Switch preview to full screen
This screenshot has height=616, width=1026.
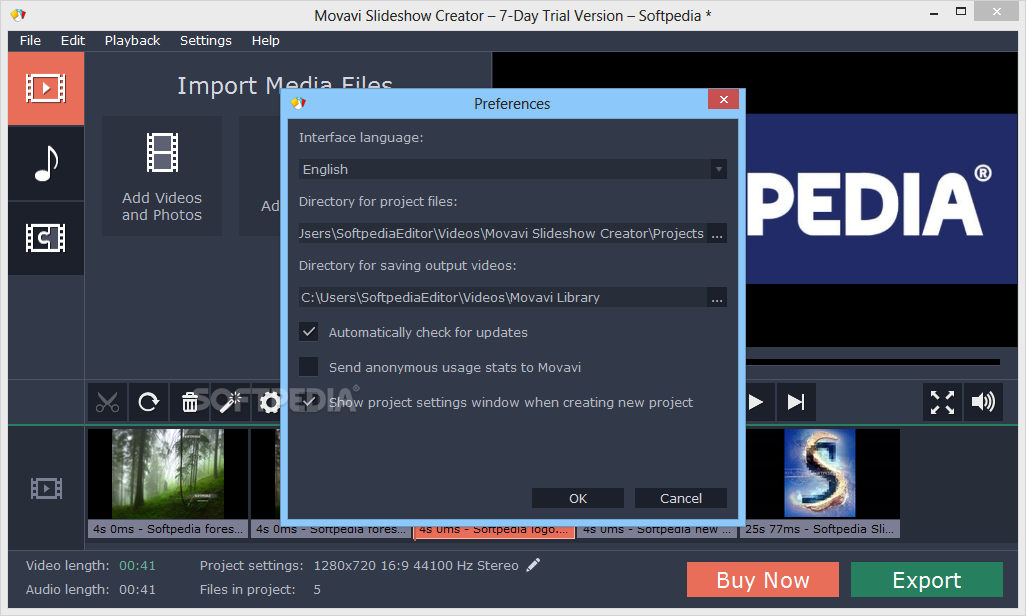pyautogui.click(x=942, y=402)
